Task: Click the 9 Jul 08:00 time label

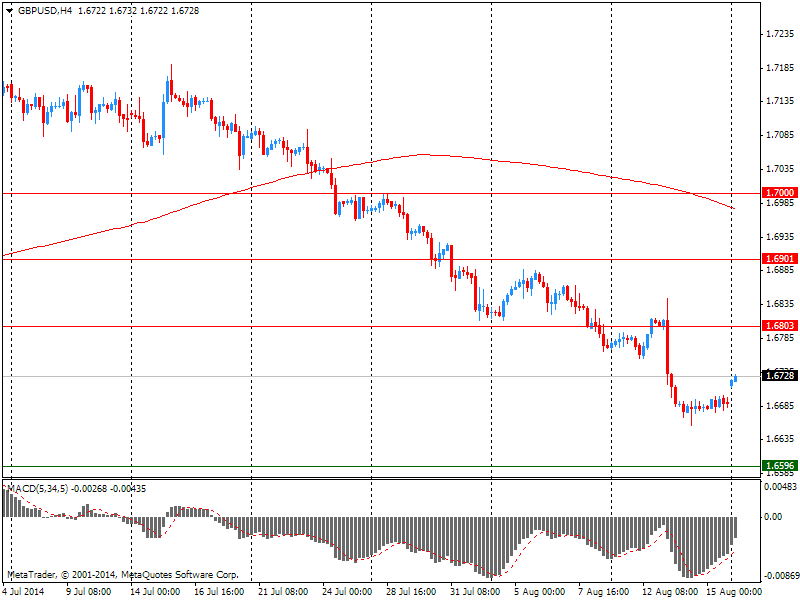Action: (89, 592)
